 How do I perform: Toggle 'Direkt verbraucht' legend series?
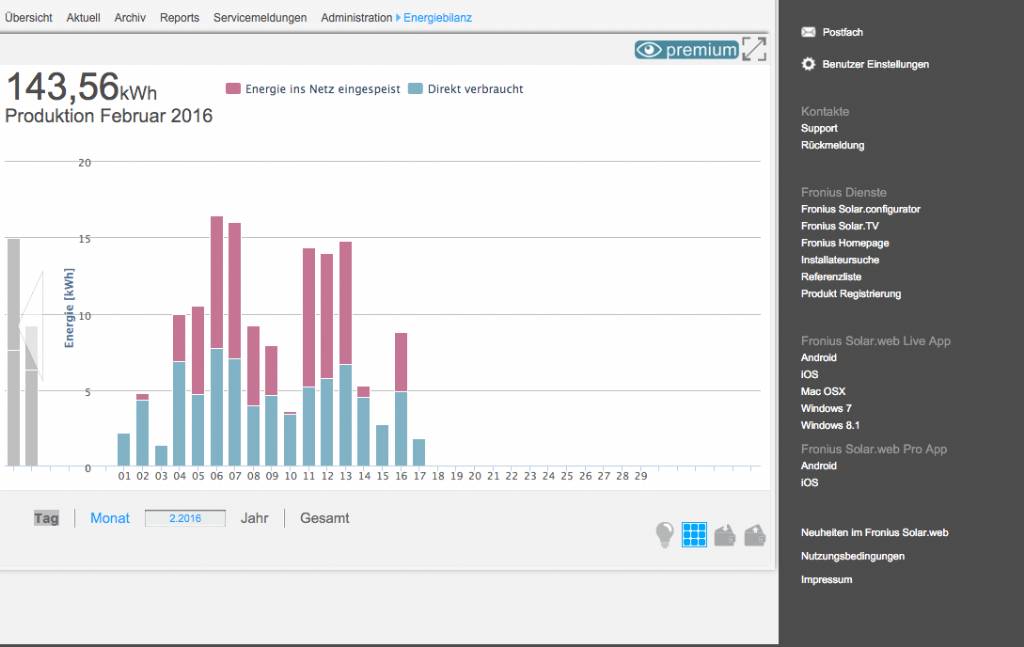pos(466,89)
